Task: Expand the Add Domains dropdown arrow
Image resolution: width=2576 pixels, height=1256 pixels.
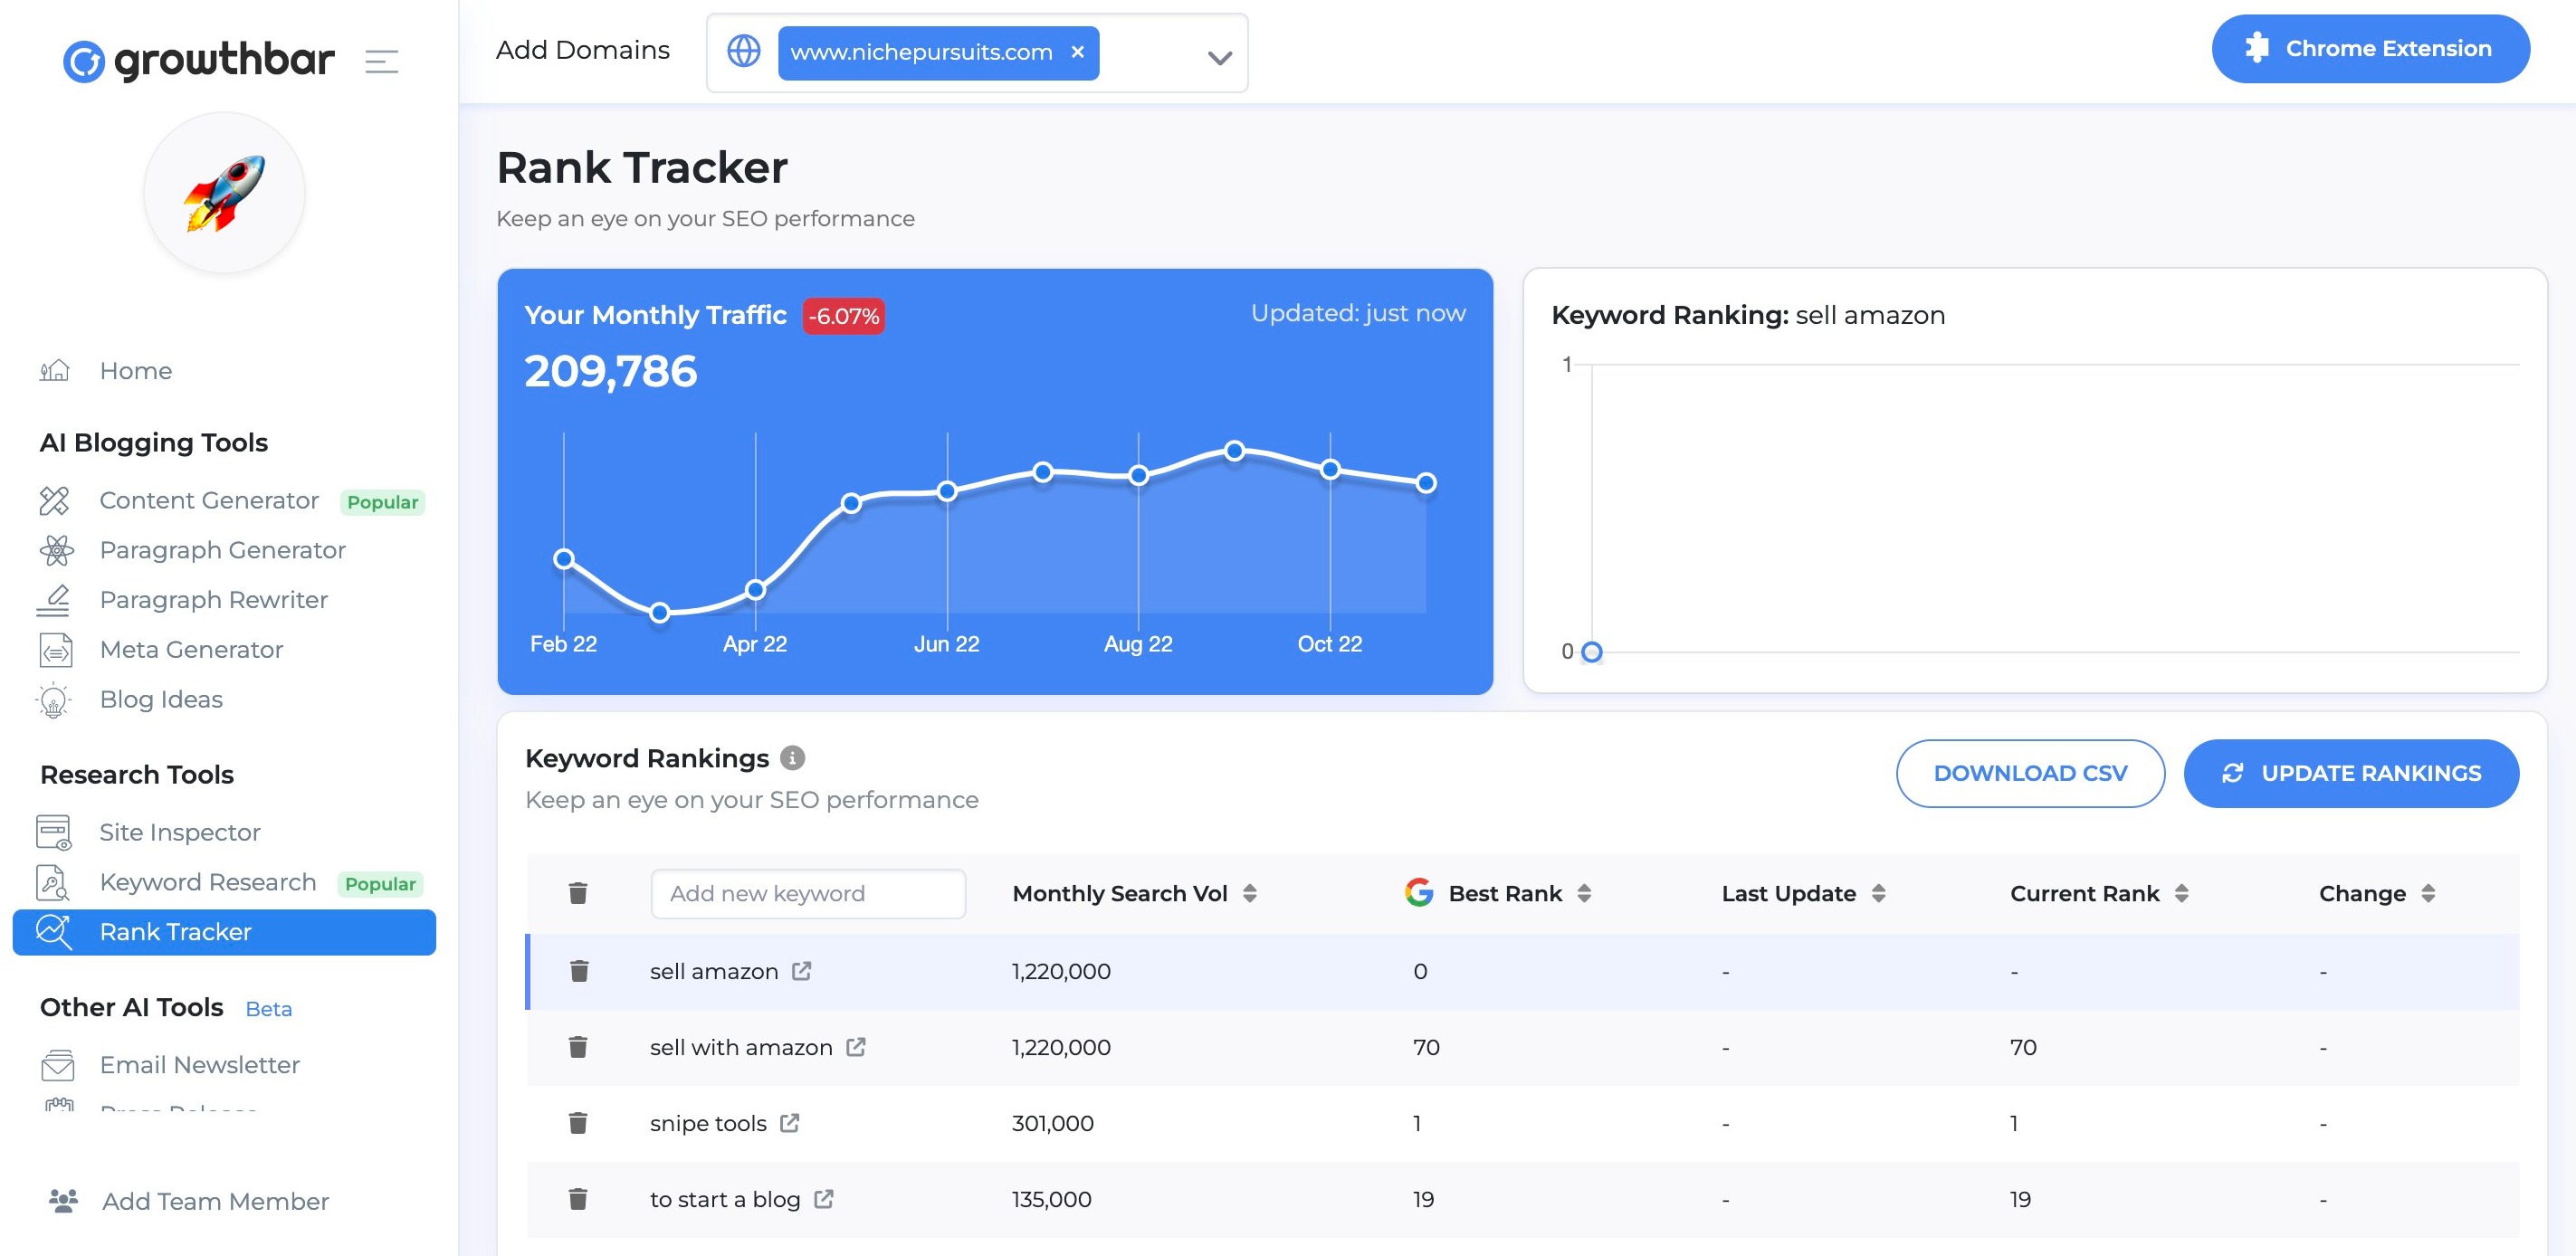Action: tap(1219, 58)
